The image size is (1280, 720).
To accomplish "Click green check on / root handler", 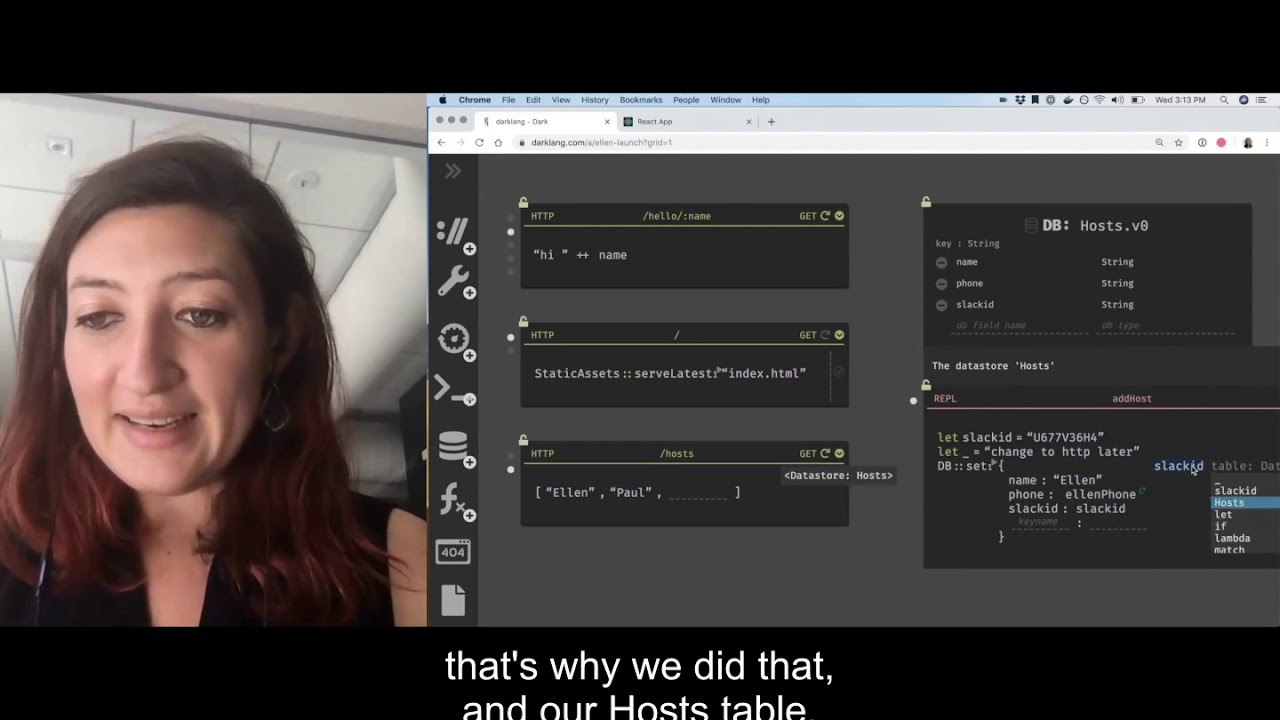I will point(839,335).
